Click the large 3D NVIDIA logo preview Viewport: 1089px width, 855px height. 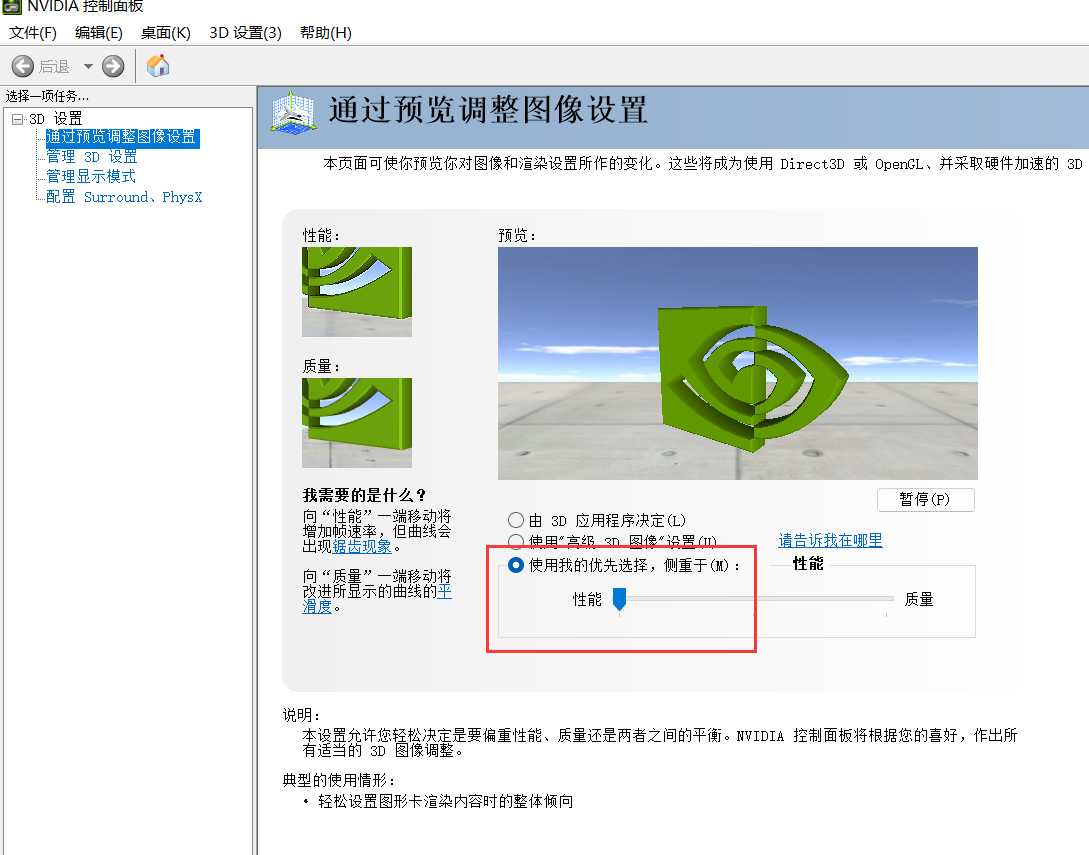pyautogui.click(x=738, y=363)
